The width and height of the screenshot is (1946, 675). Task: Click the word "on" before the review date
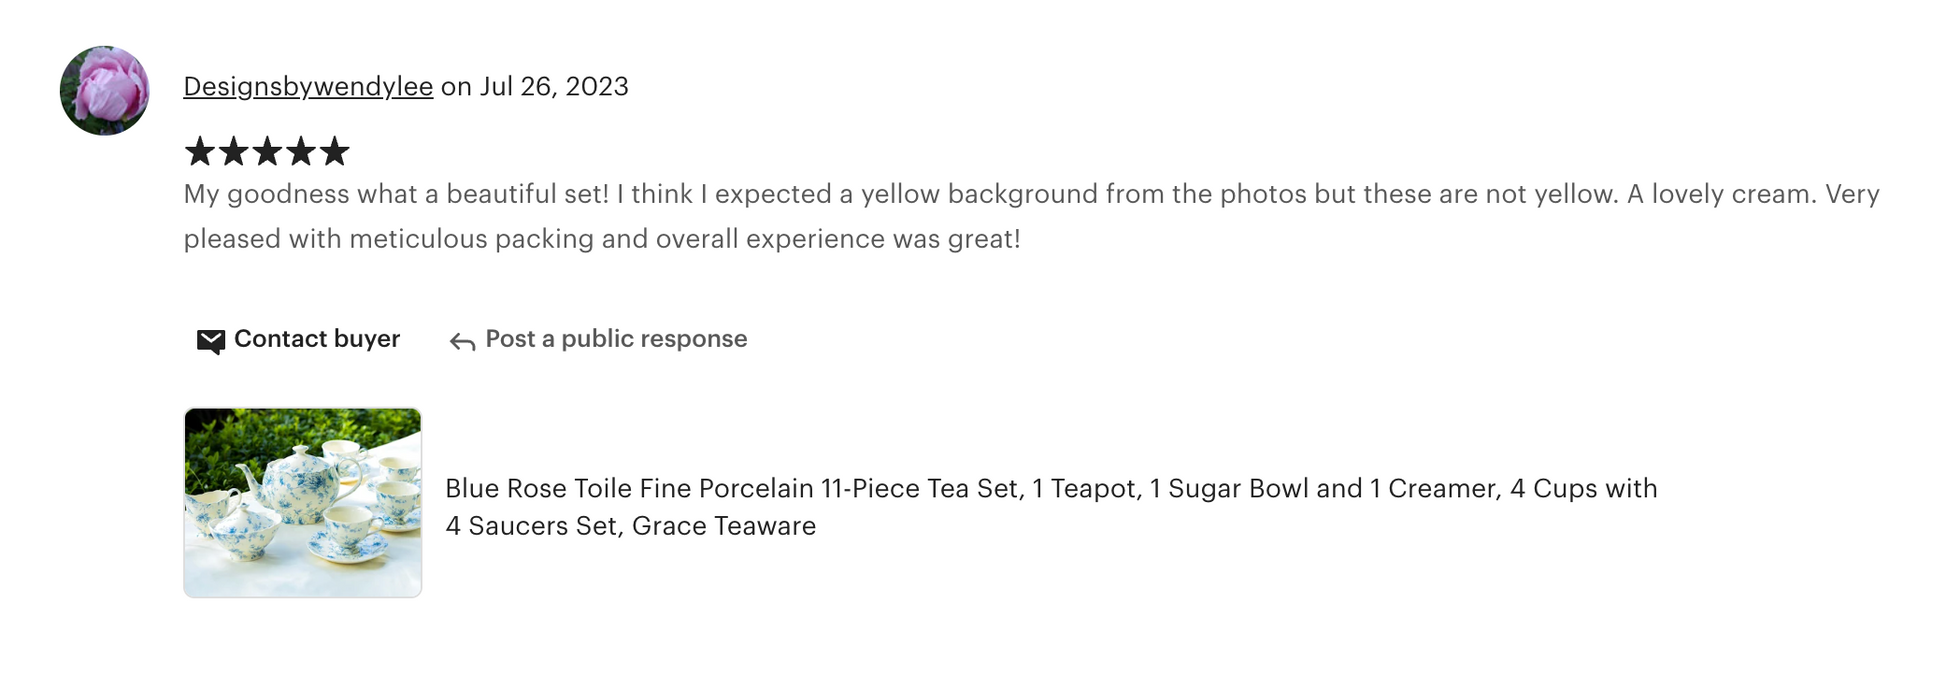click(x=456, y=87)
